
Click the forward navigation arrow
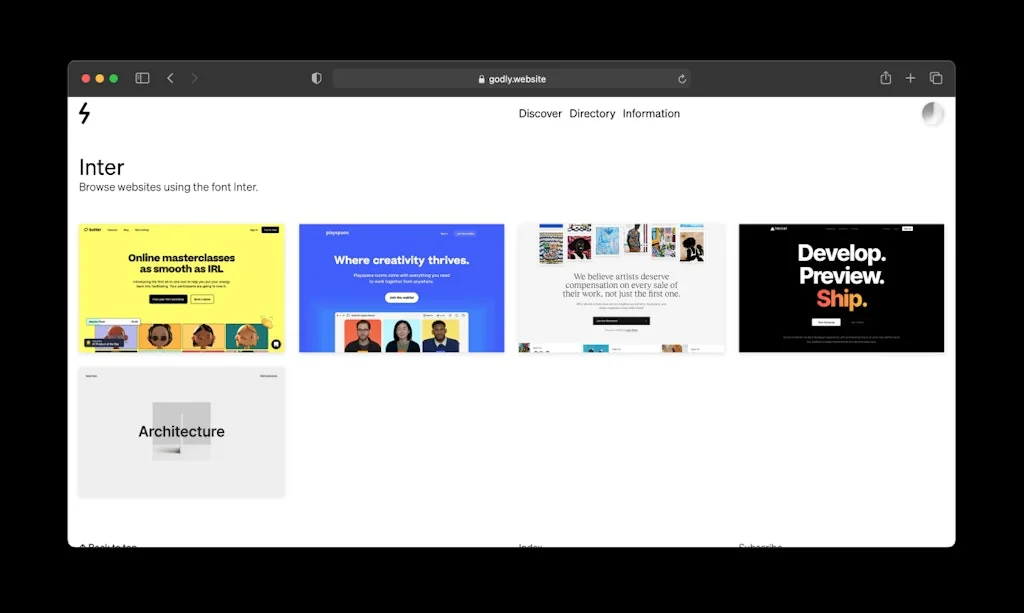pyautogui.click(x=194, y=77)
